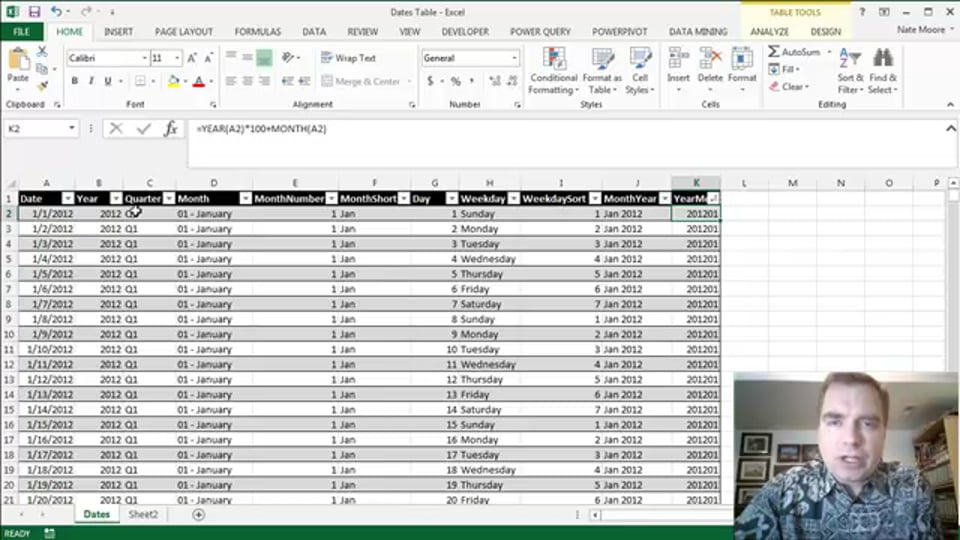Click Merge & Center
Image resolution: width=960 pixels, height=540 pixels.
(x=361, y=81)
